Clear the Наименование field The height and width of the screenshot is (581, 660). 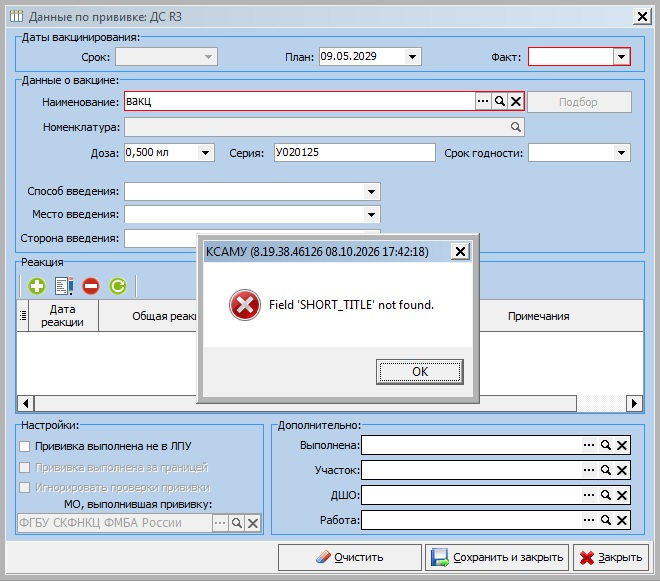pyautogui.click(x=516, y=101)
